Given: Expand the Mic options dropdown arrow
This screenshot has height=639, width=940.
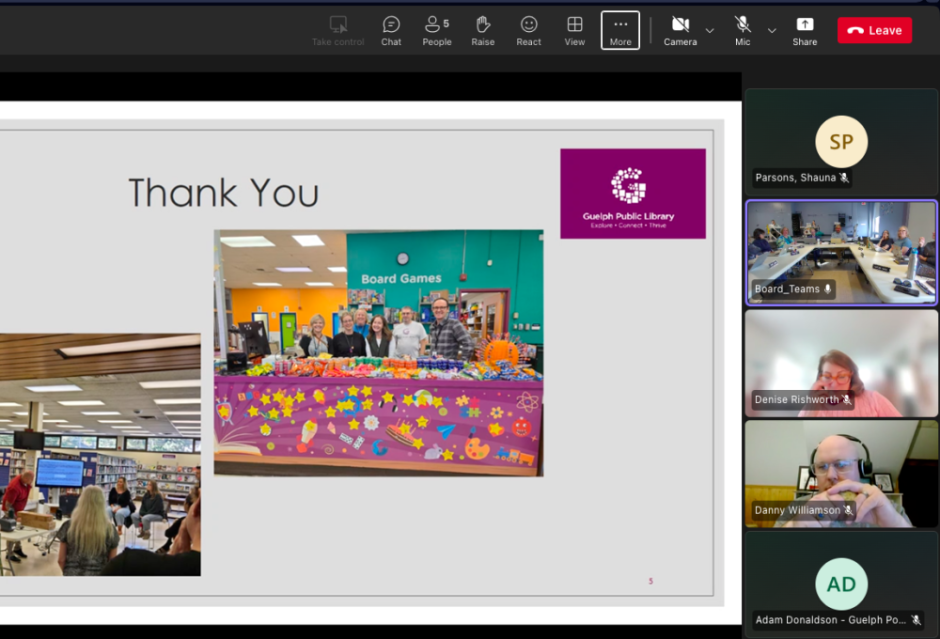Looking at the screenshot, I should [772, 31].
